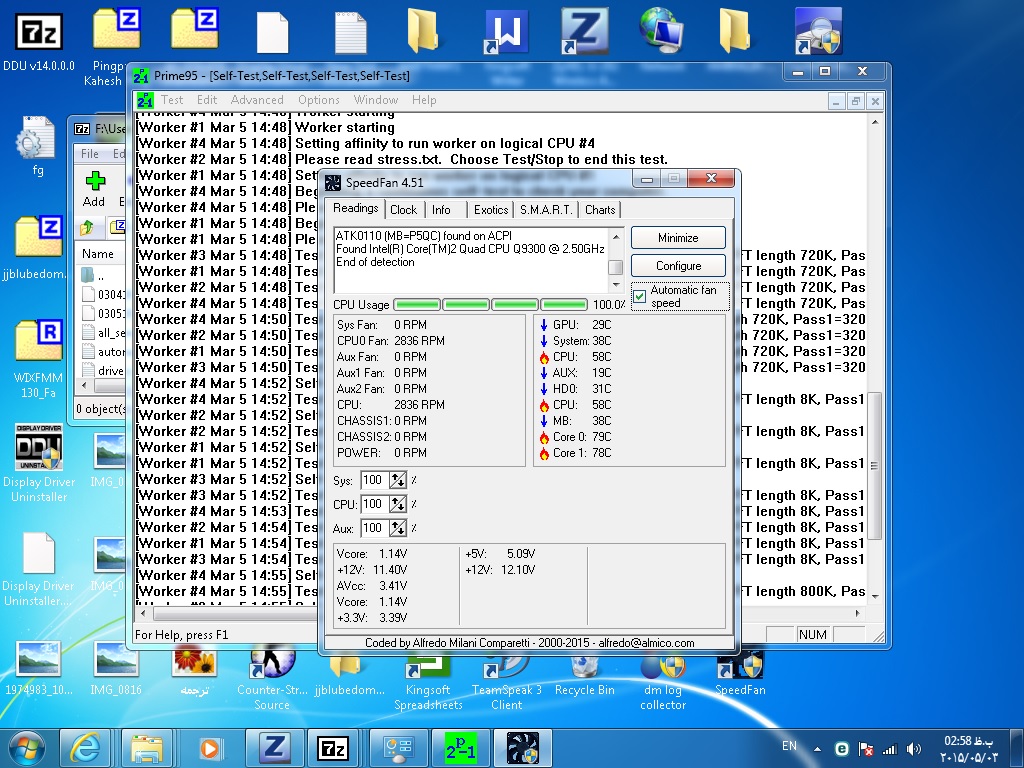The width and height of the screenshot is (1024, 768).
Task: Switch to Prime95 taskbar button
Action: click(x=460, y=748)
